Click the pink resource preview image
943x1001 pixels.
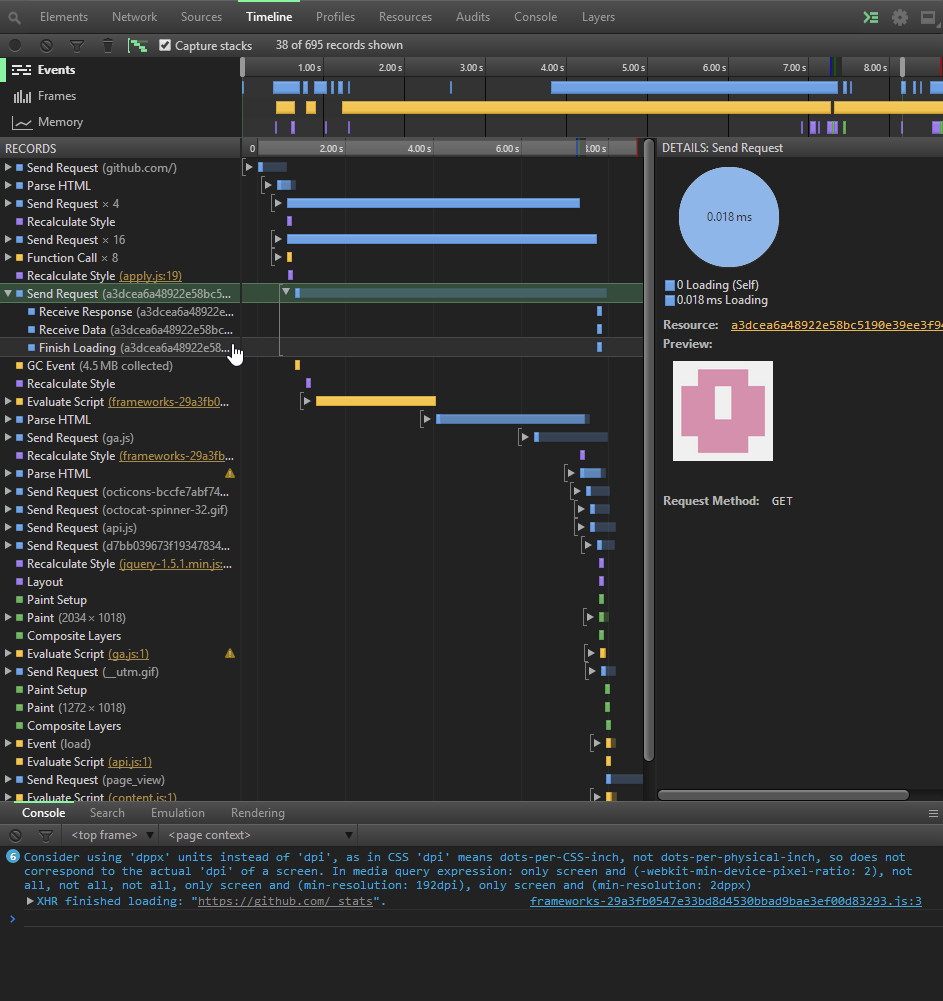[x=723, y=411]
